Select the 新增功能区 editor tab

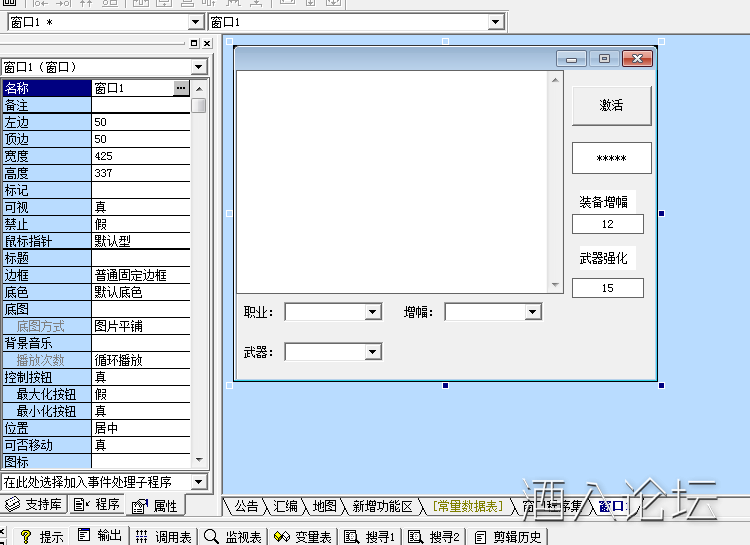[381, 506]
